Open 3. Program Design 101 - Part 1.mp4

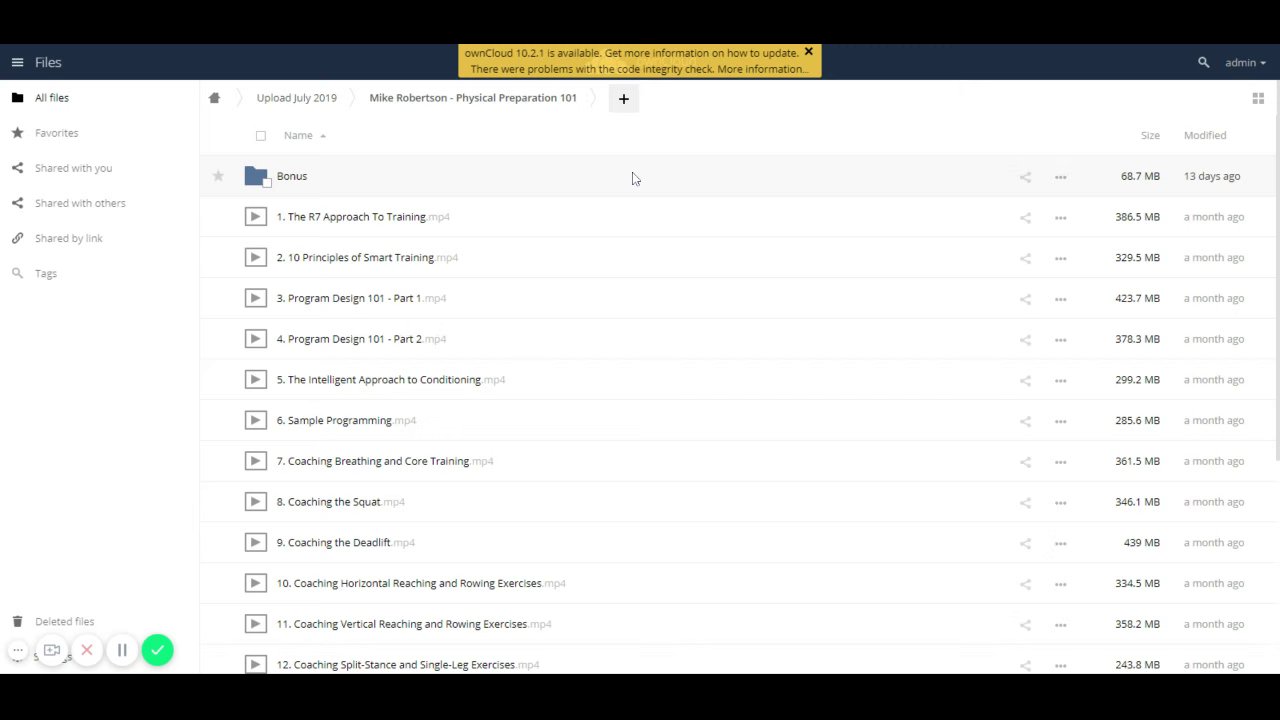point(361,298)
